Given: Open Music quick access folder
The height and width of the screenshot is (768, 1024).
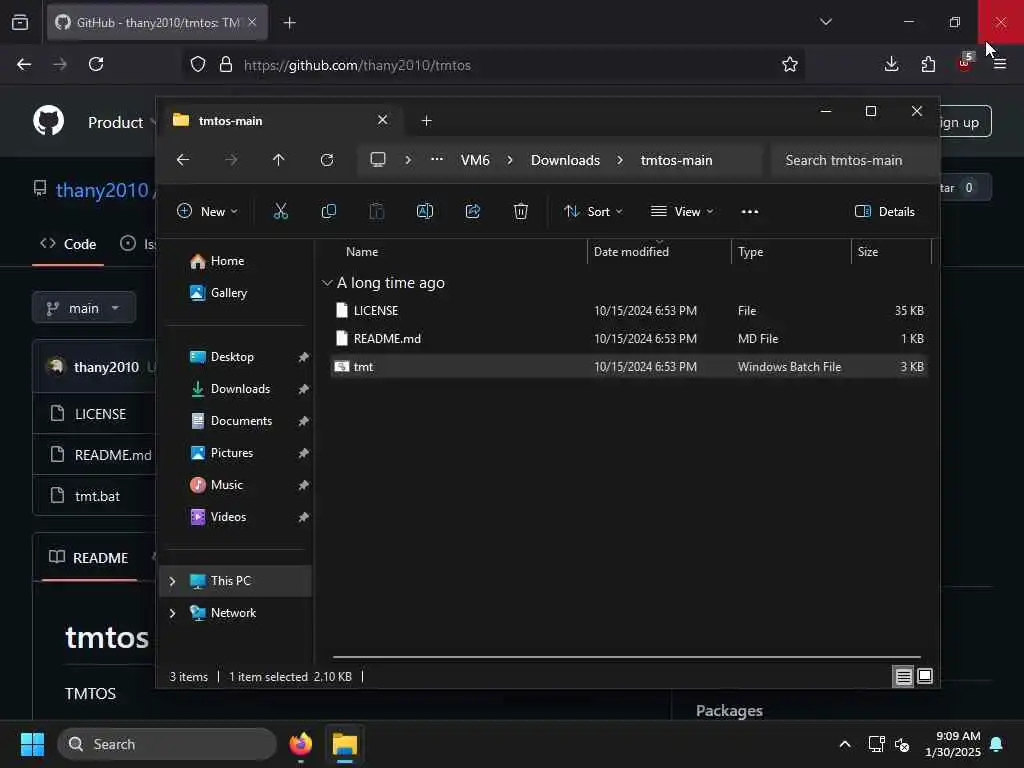Looking at the screenshot, I should click(x=227, y=485).
